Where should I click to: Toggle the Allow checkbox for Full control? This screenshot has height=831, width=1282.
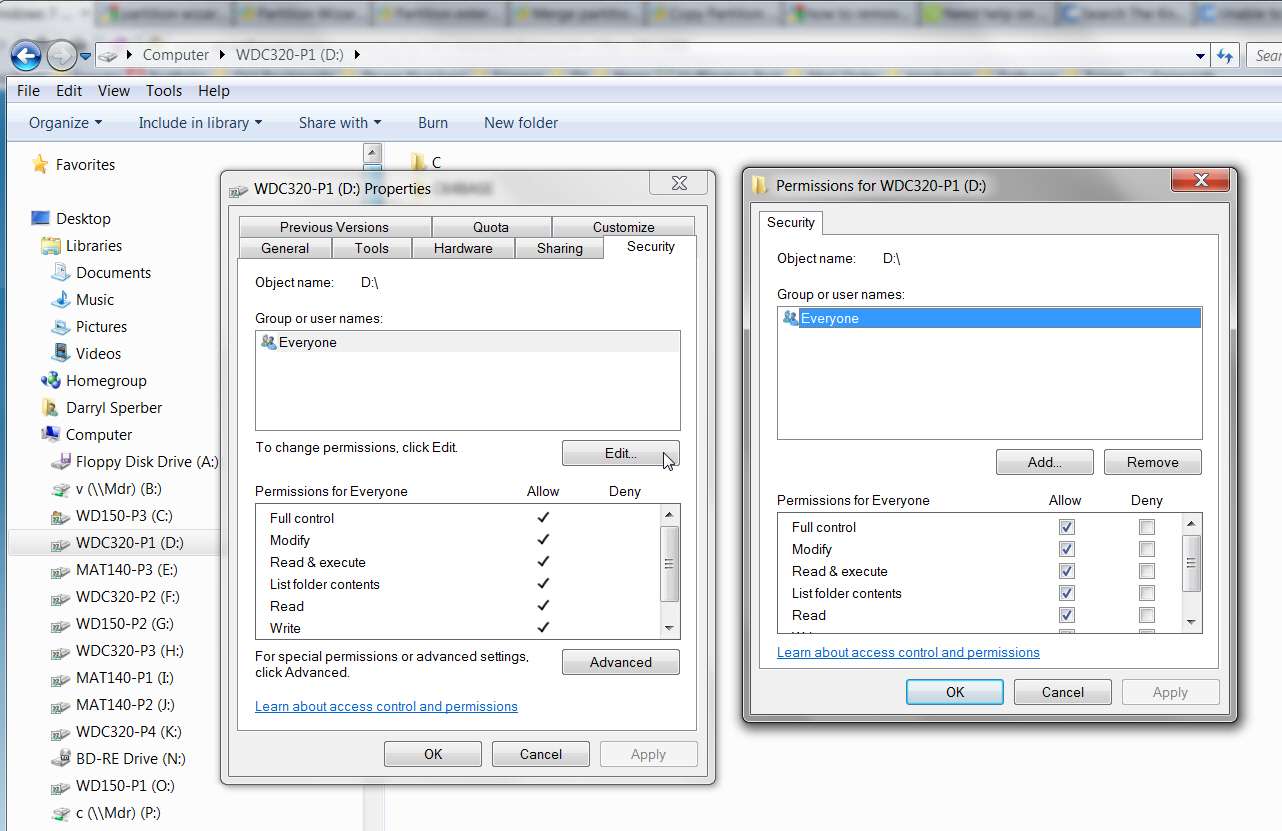tap(1067, 527)
